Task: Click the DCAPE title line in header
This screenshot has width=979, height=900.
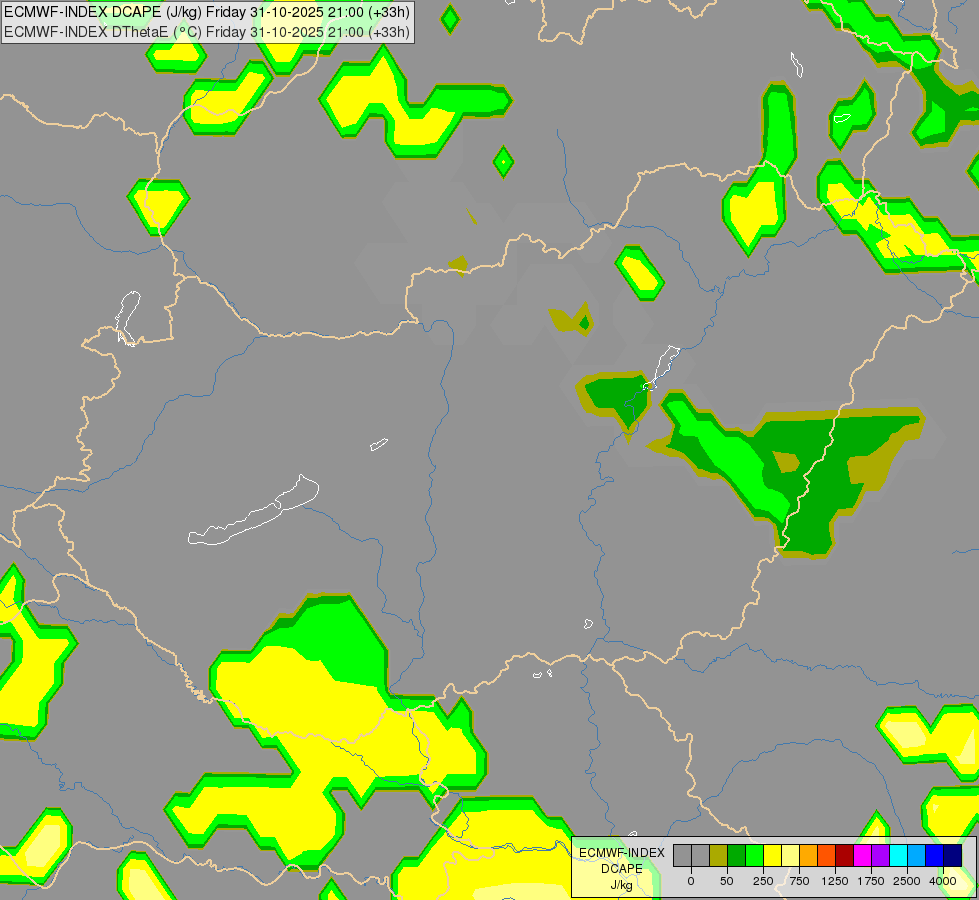Action: coord(207,12)
